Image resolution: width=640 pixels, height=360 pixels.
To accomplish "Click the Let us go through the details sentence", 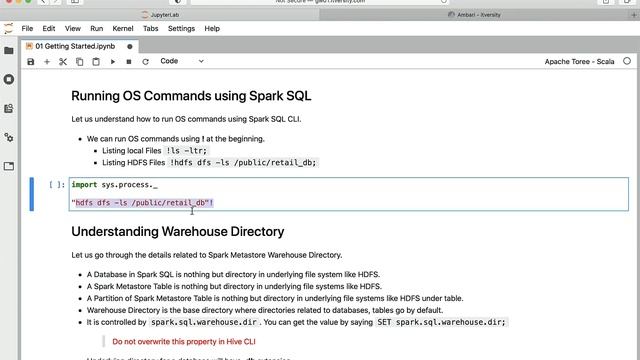I will (x=207, y=255).
